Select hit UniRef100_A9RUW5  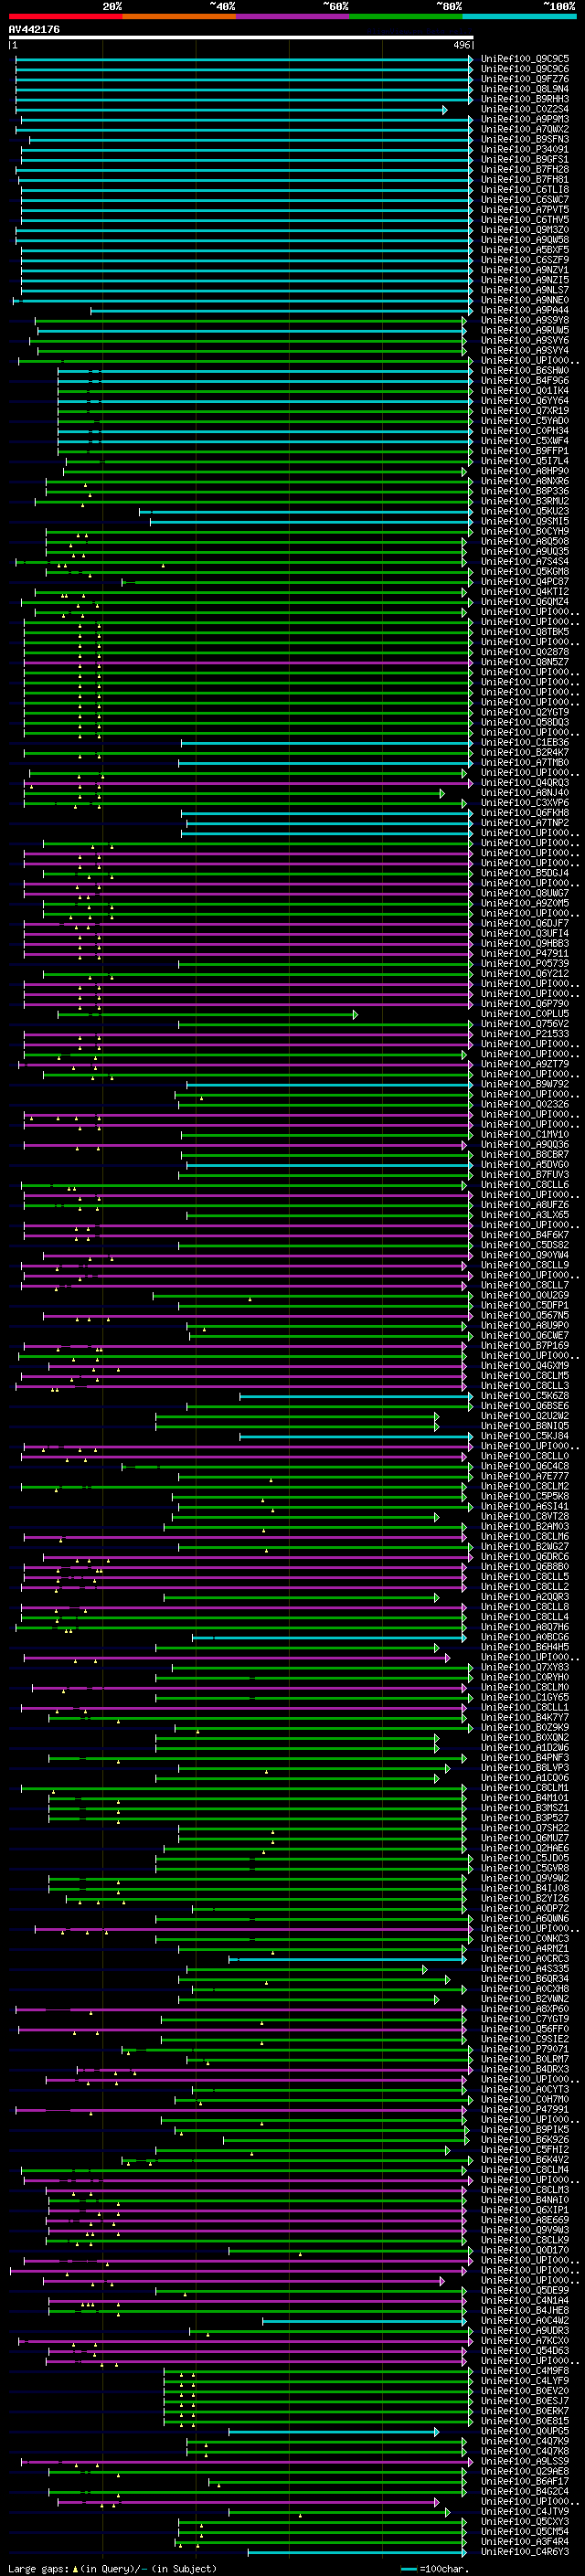[x=525, y=330]
